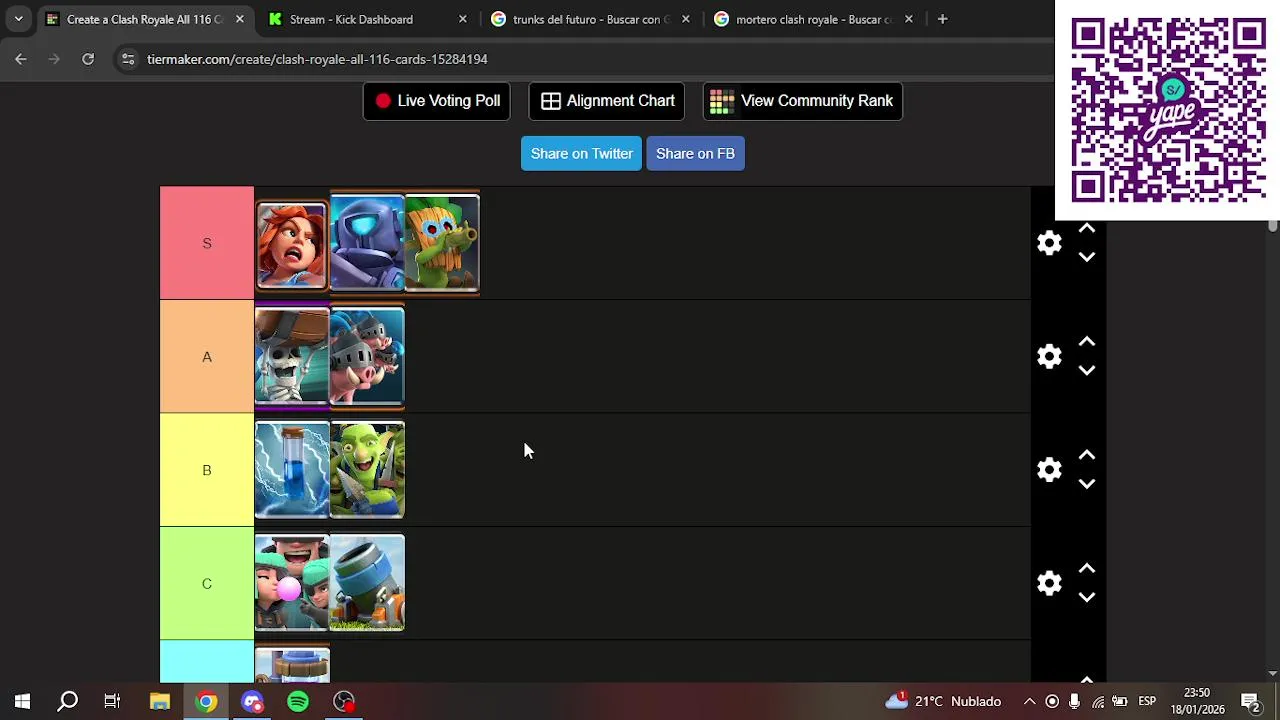View site information icon in address bar
This screenshot has width=1280, height=720.
coord(127,59)
